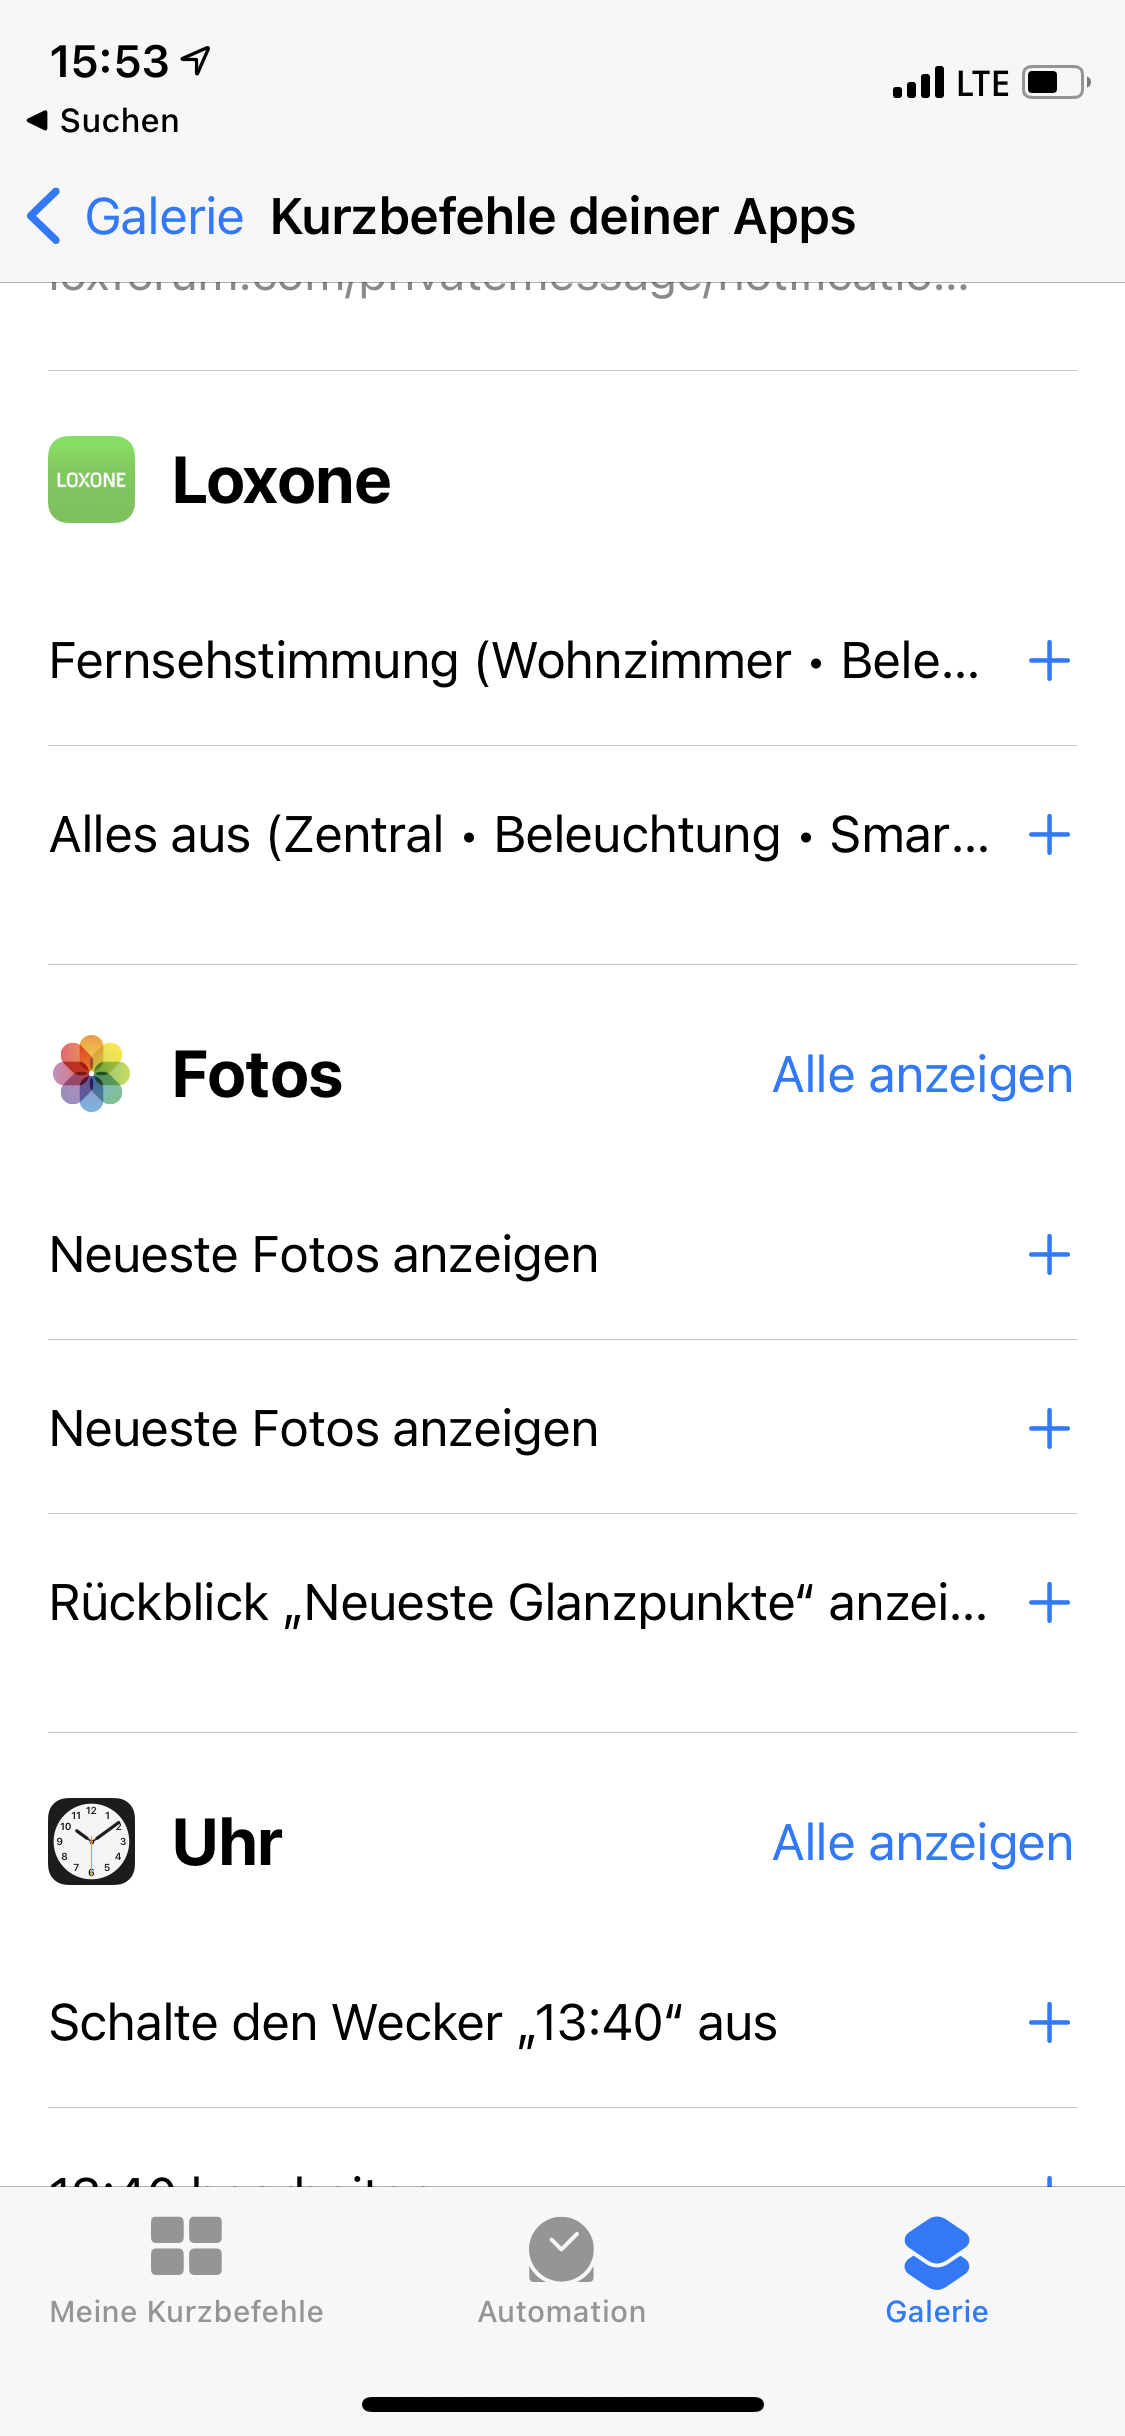The image size is (1125, 2436).
Task: Tap the Loxone app icon
Action: coord(91,479)
